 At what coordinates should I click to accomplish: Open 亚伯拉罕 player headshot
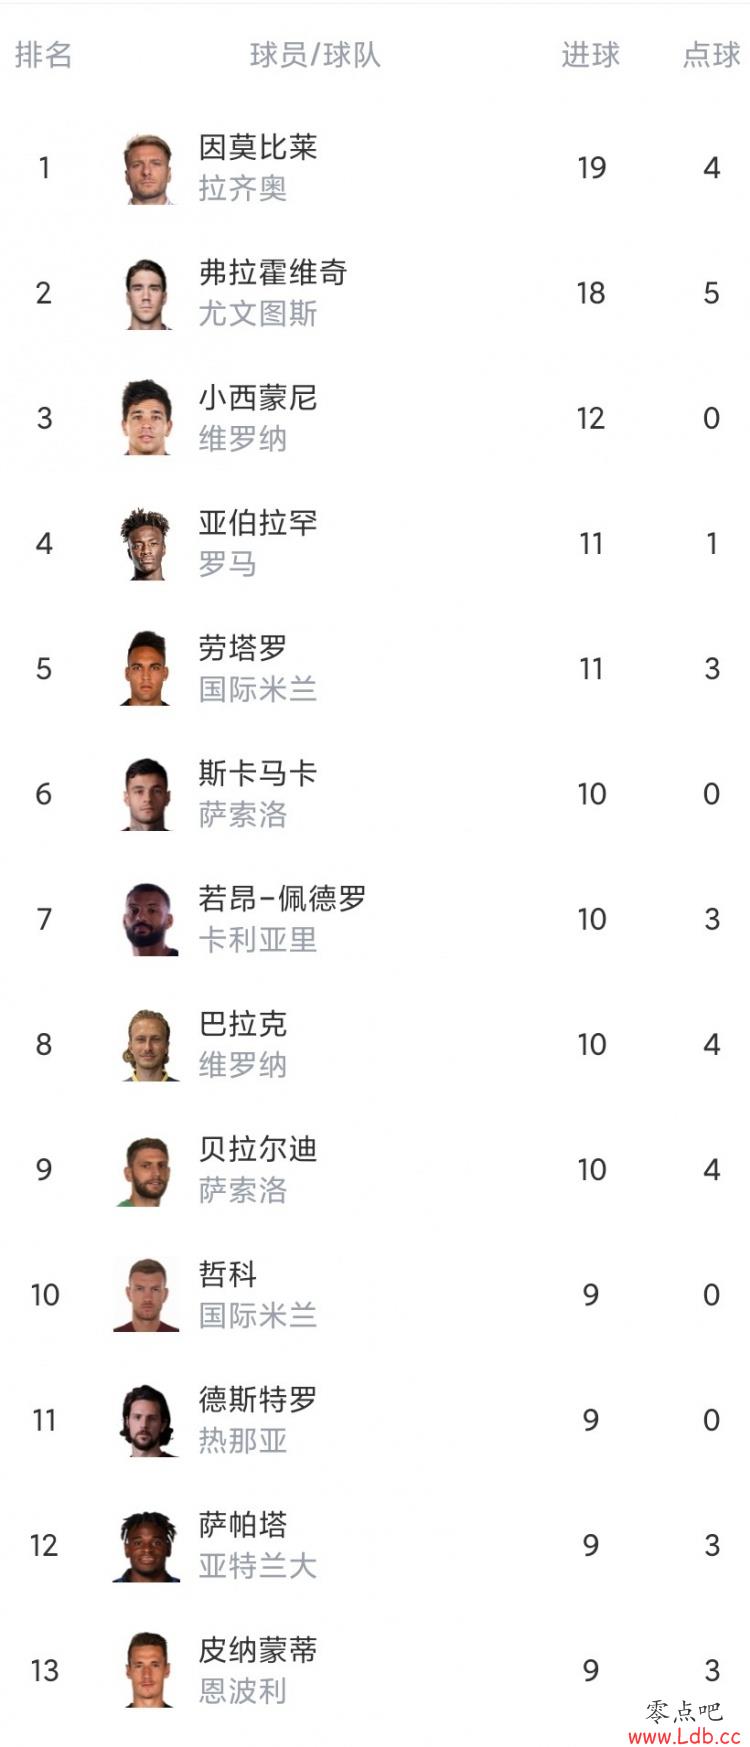[148, 543]
